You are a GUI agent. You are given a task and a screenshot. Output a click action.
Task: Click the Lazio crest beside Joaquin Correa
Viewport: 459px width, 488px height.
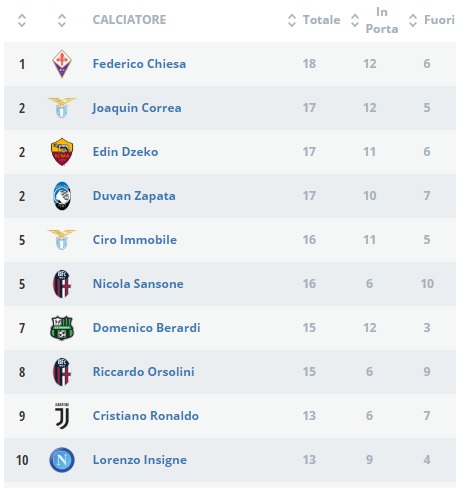coord(62,108)
